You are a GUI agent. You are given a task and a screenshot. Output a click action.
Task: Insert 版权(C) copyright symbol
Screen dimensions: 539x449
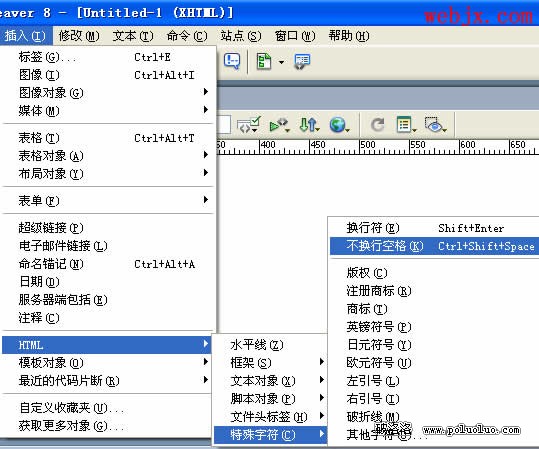(x=434, y=273)
